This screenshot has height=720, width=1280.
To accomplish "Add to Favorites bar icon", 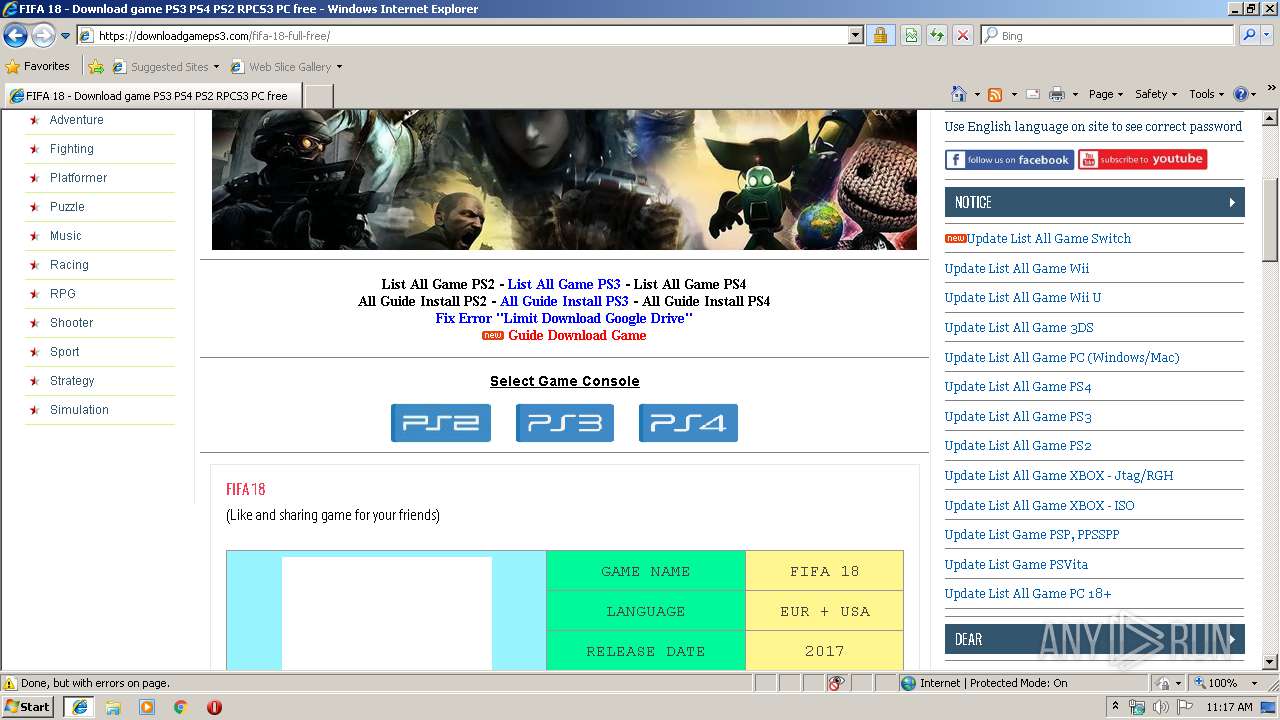I will [x=96, y=67].
